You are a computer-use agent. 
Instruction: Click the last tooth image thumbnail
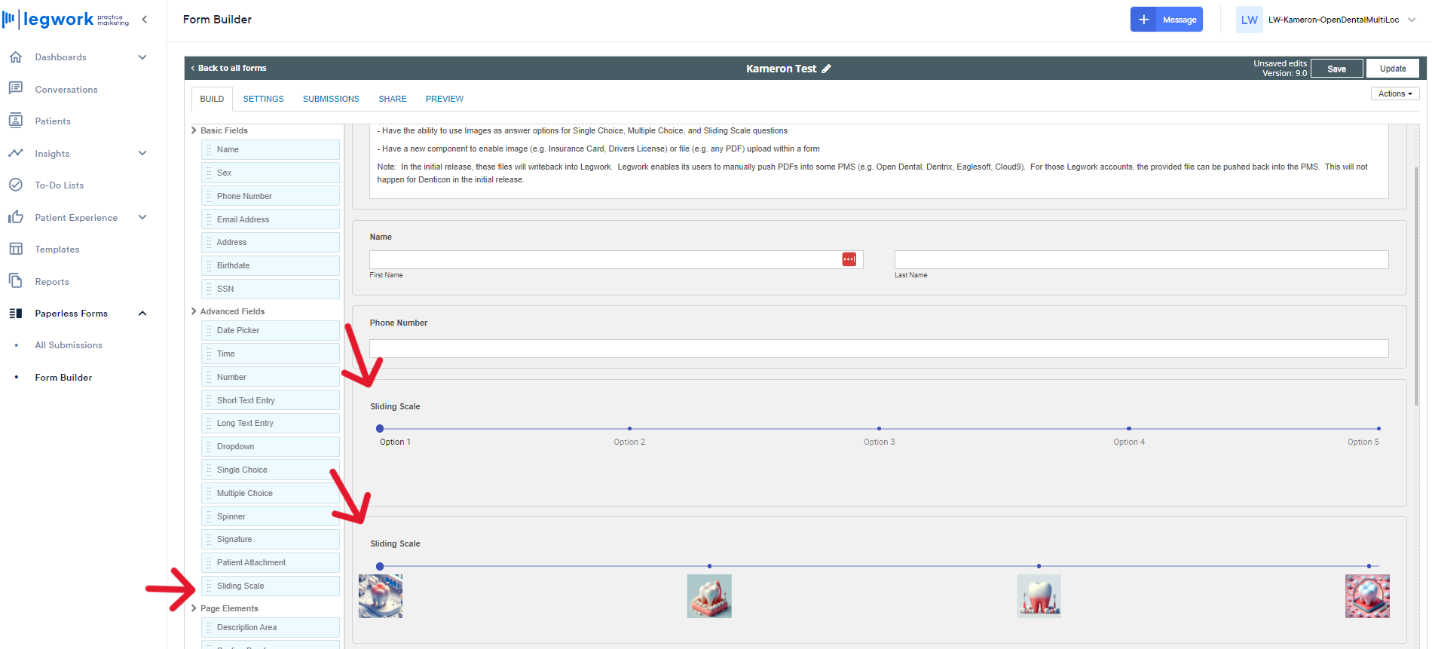1367,595
